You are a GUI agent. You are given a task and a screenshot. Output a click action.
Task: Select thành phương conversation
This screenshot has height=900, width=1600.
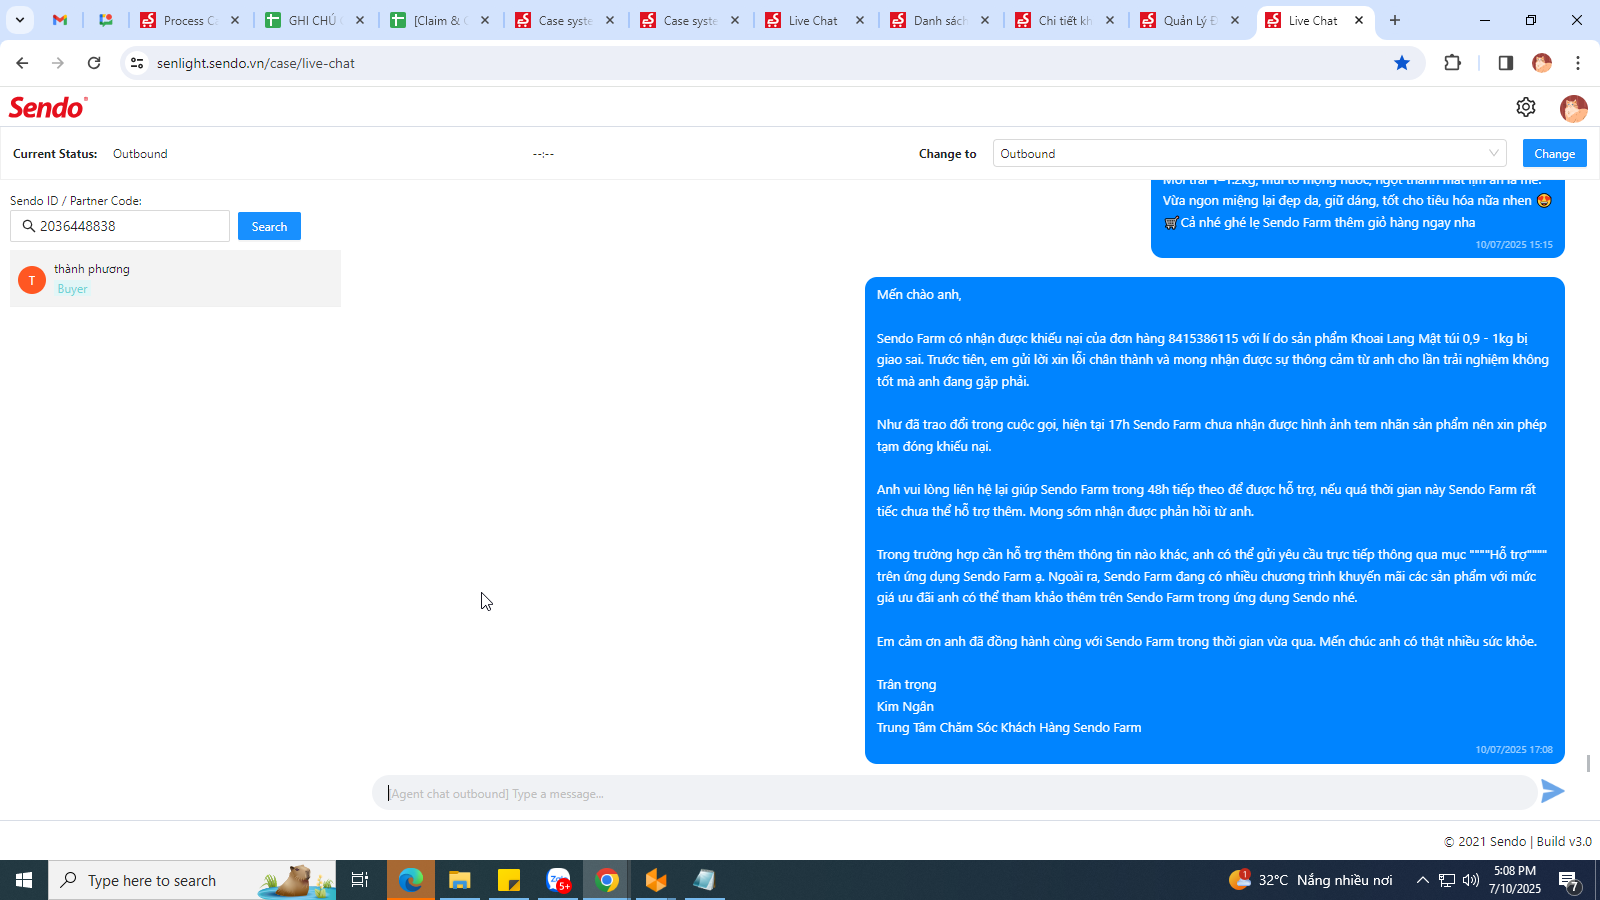click(x=175, y=279)
